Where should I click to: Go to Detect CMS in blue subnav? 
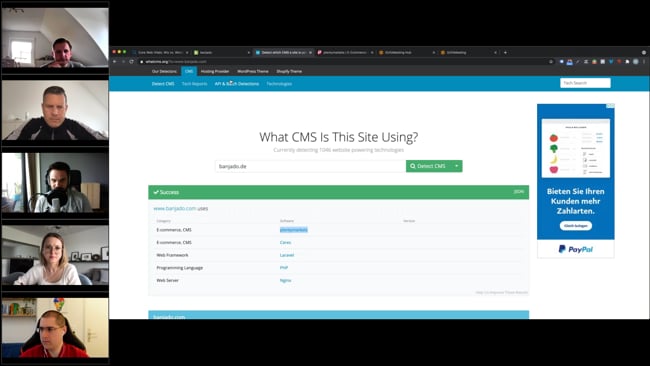pyautogui.click(x=163, y=84)
